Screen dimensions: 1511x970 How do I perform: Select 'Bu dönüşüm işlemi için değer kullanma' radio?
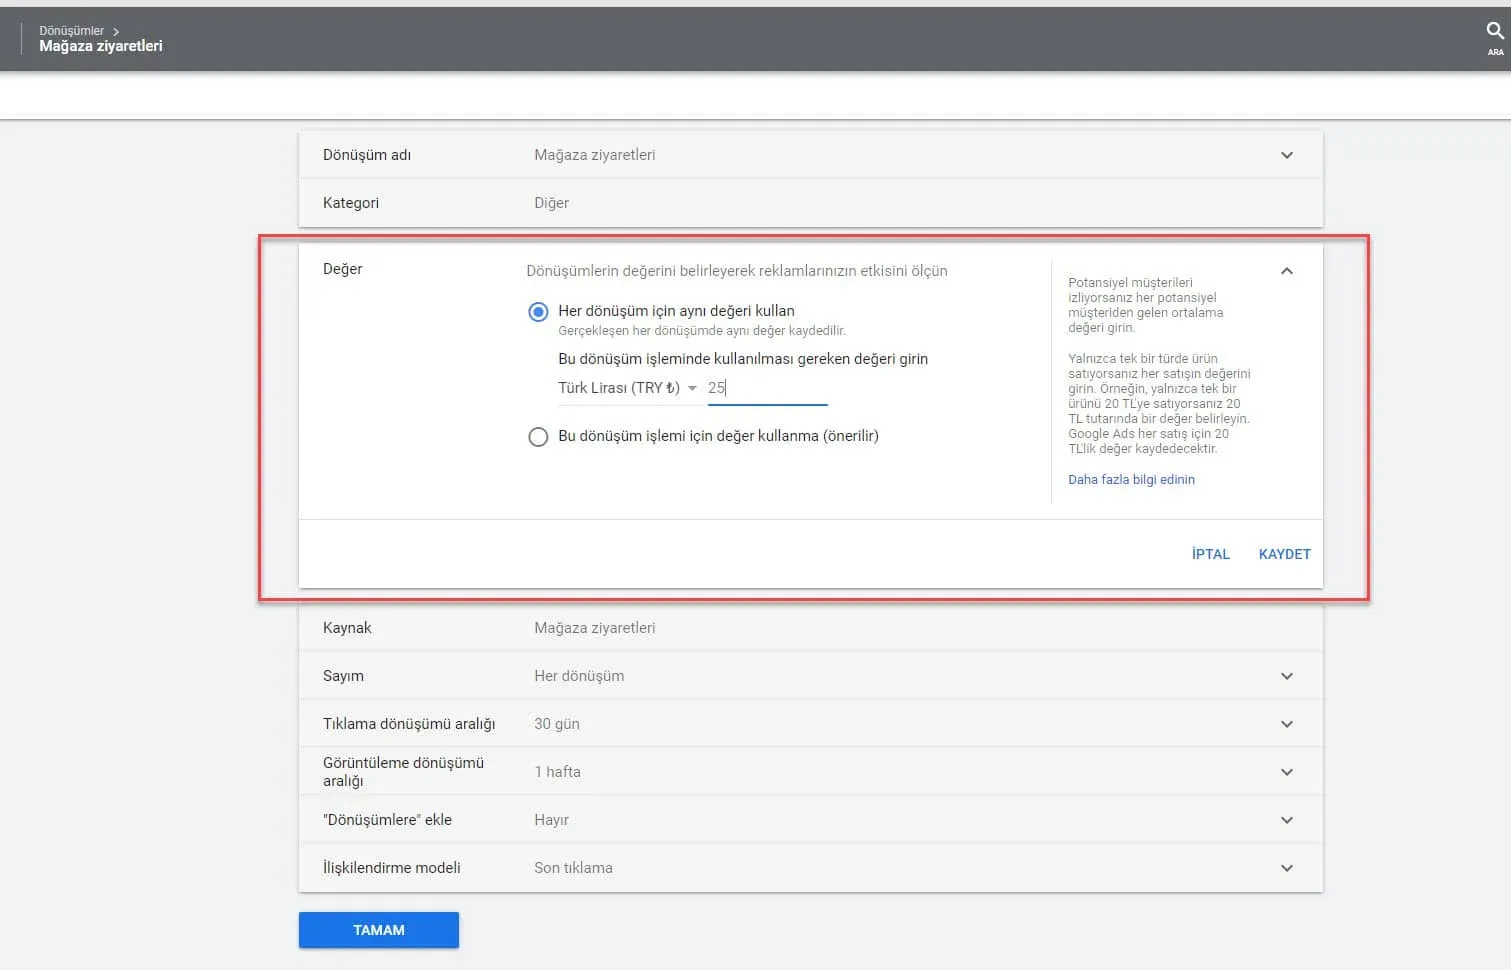(538, 437)
